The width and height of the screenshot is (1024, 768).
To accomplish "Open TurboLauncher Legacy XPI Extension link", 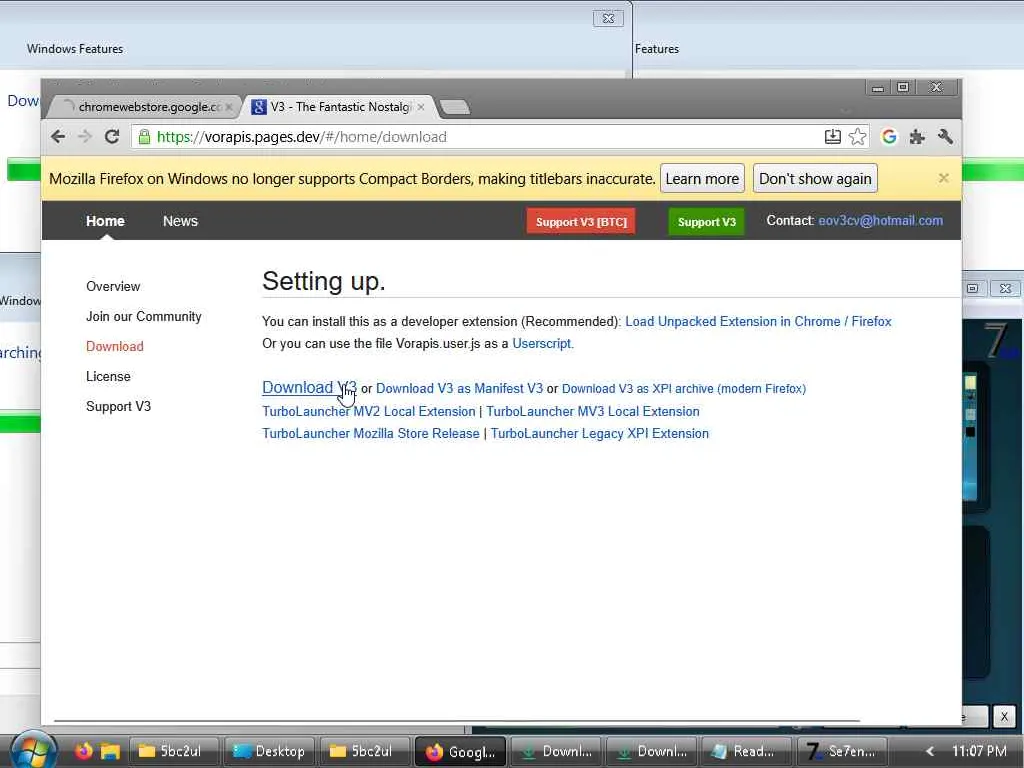I will pos(600,434).
